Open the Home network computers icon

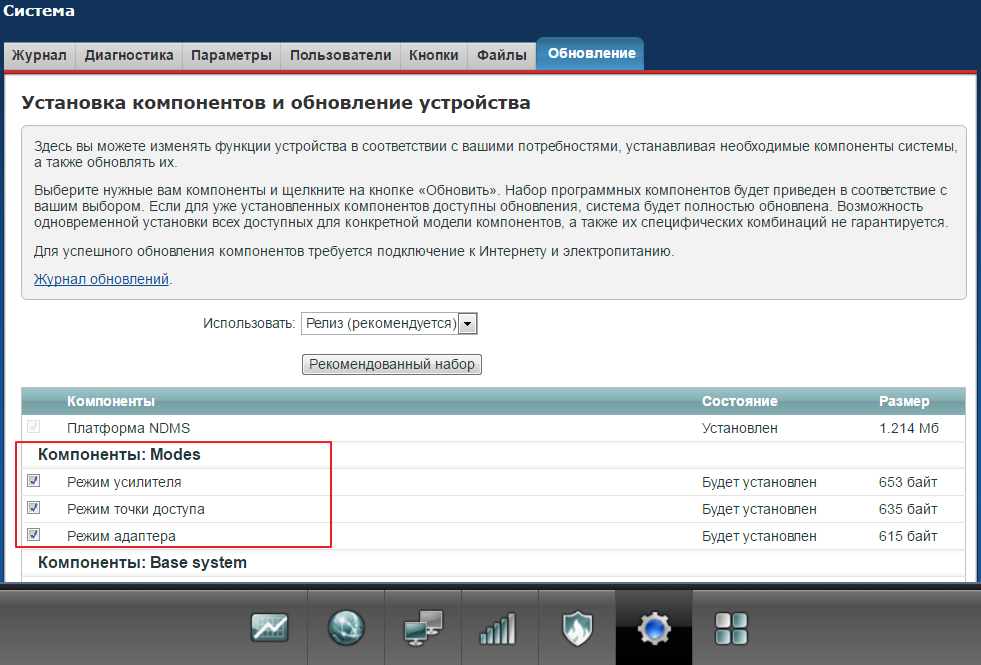(423, 628)
